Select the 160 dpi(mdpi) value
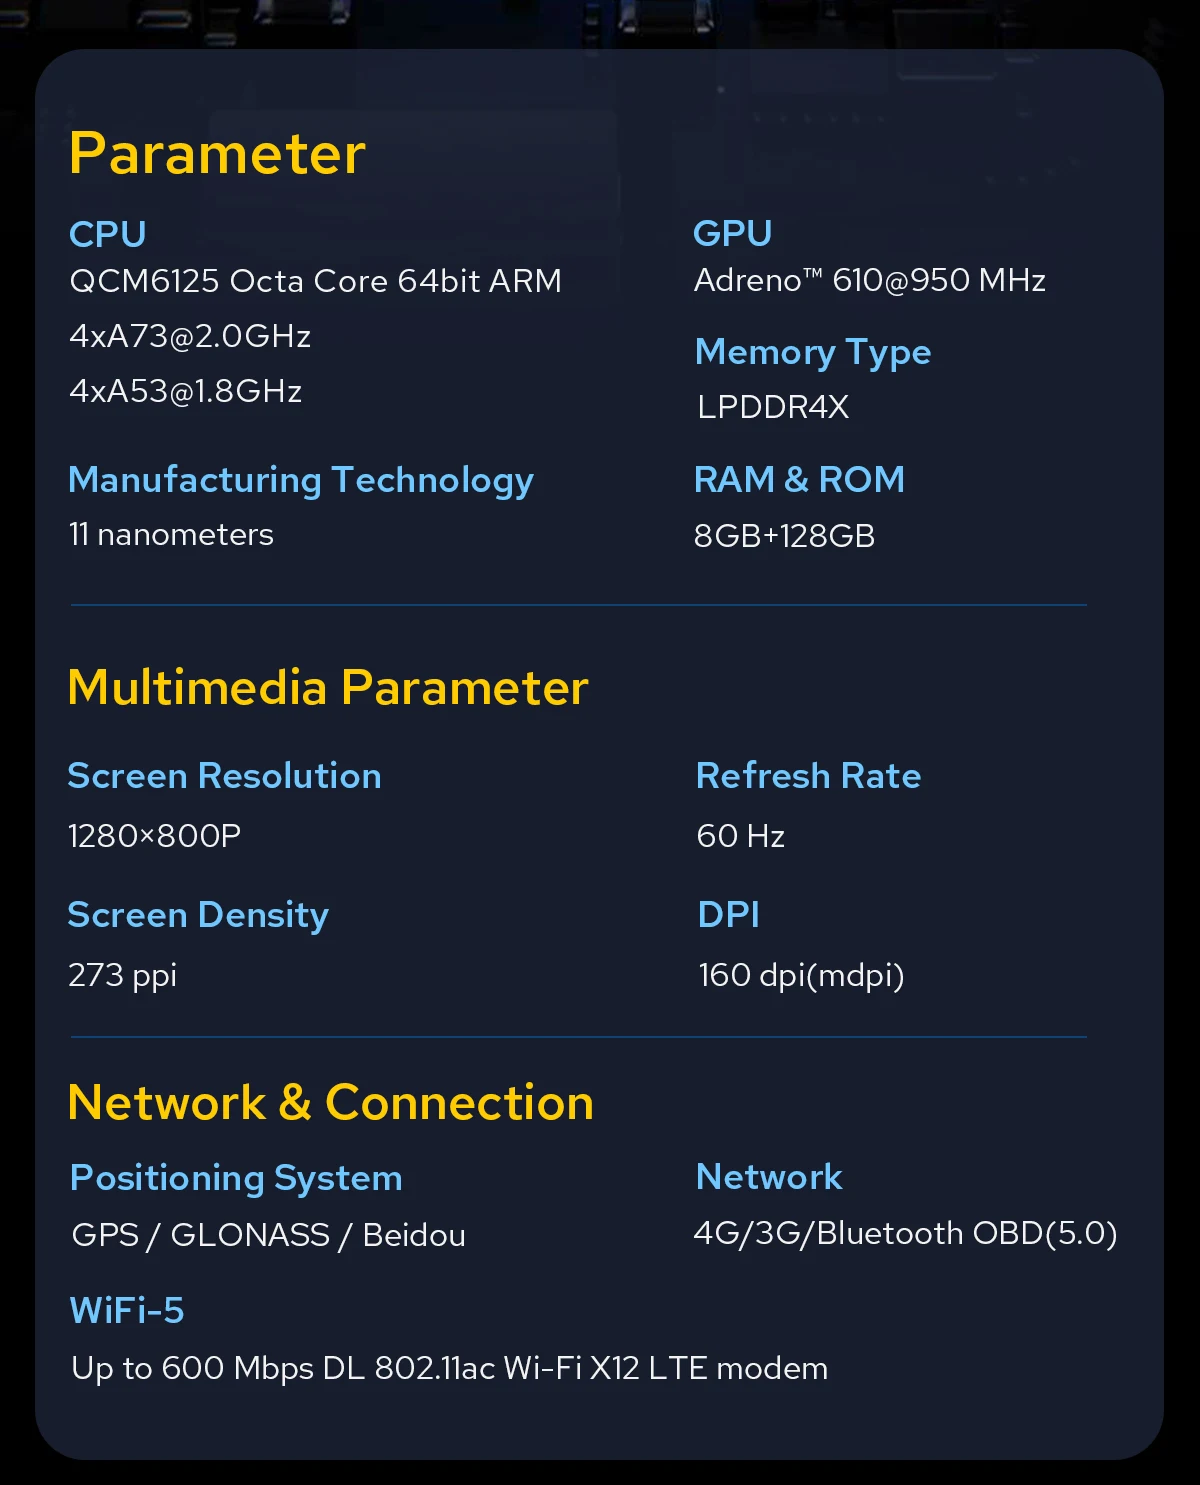Image resolution: width=1200 pixels, height=1485 pixels. click(801, 975)
